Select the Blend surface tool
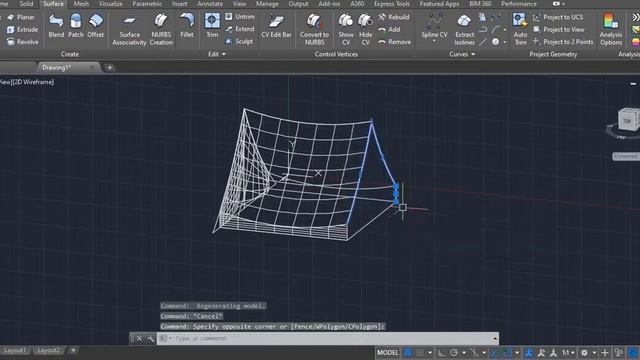 tap(56, 26)
